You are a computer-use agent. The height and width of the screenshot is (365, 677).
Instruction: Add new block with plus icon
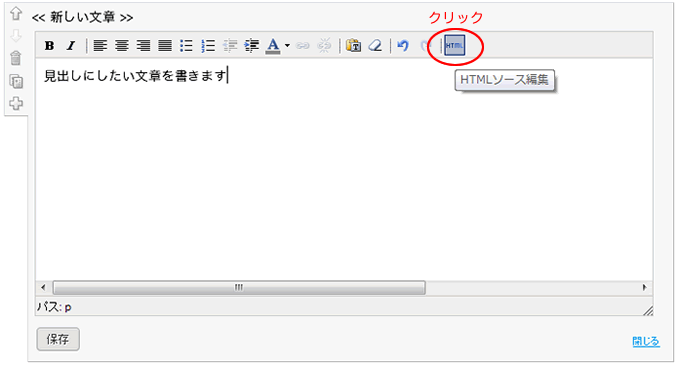tap(16, 103)
